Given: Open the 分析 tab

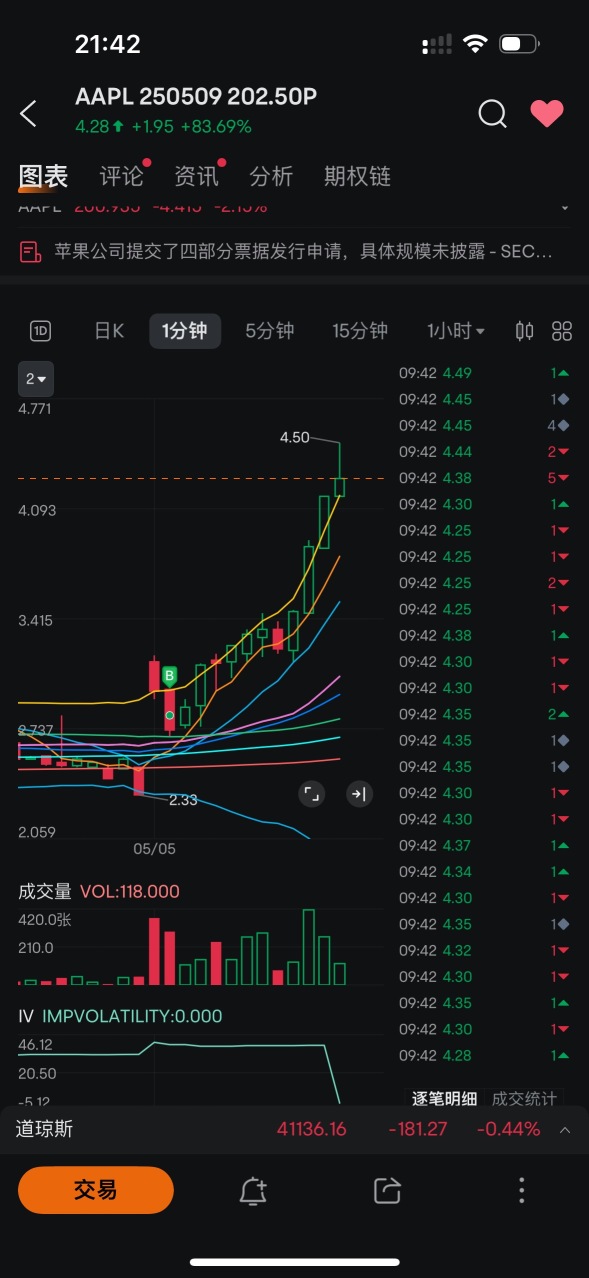Looking at the screenshot, I should click(x=271, y=177).
